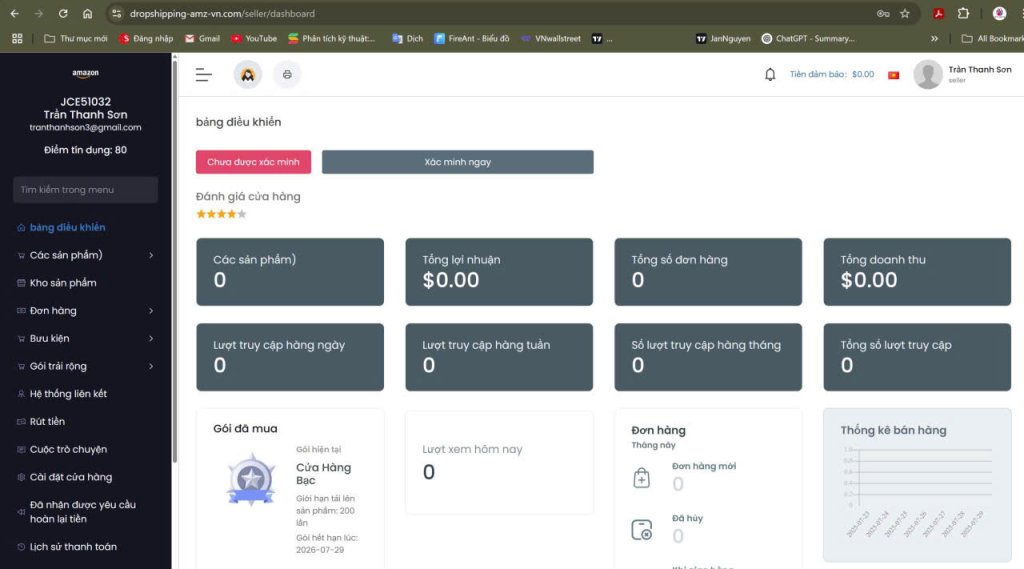1024x569 pixels.
Task: Click the Tổng lợi nhuận $0.00 card
Action: [499, 272]
